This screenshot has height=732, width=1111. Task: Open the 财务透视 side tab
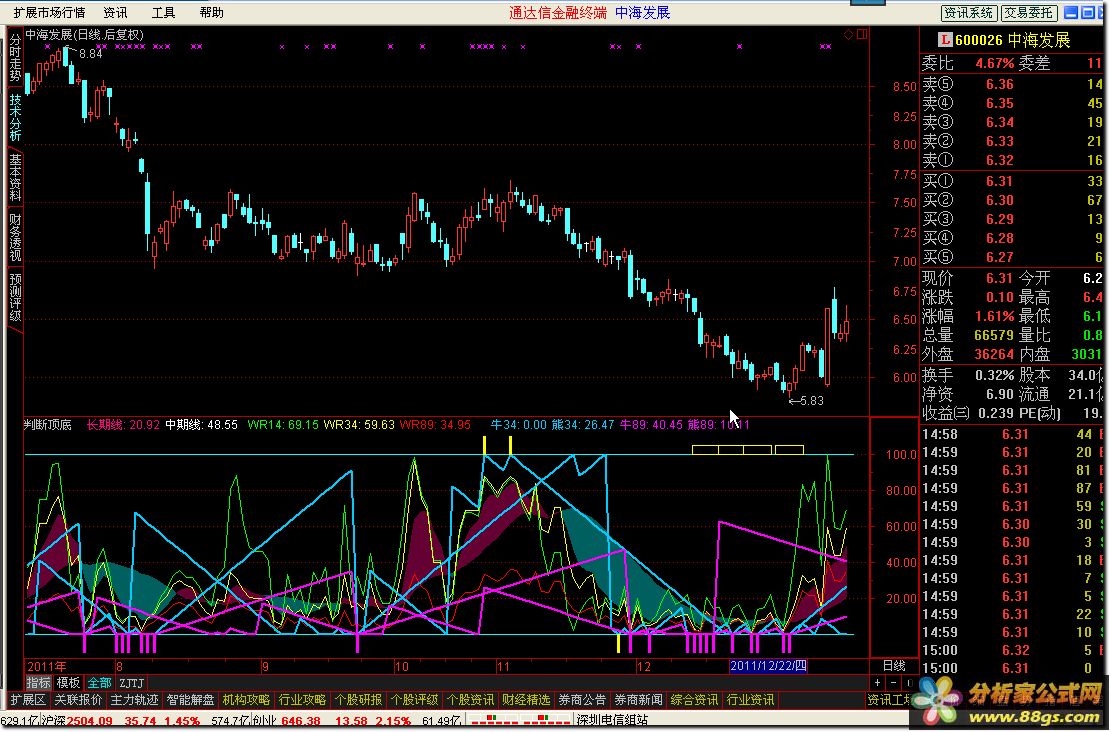(16, 237)
